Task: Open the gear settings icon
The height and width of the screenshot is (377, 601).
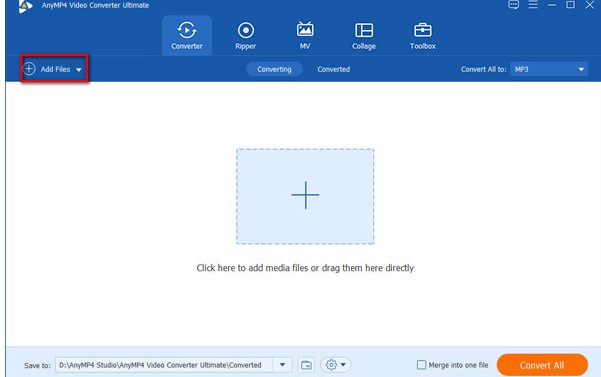Action: [331, 365]
